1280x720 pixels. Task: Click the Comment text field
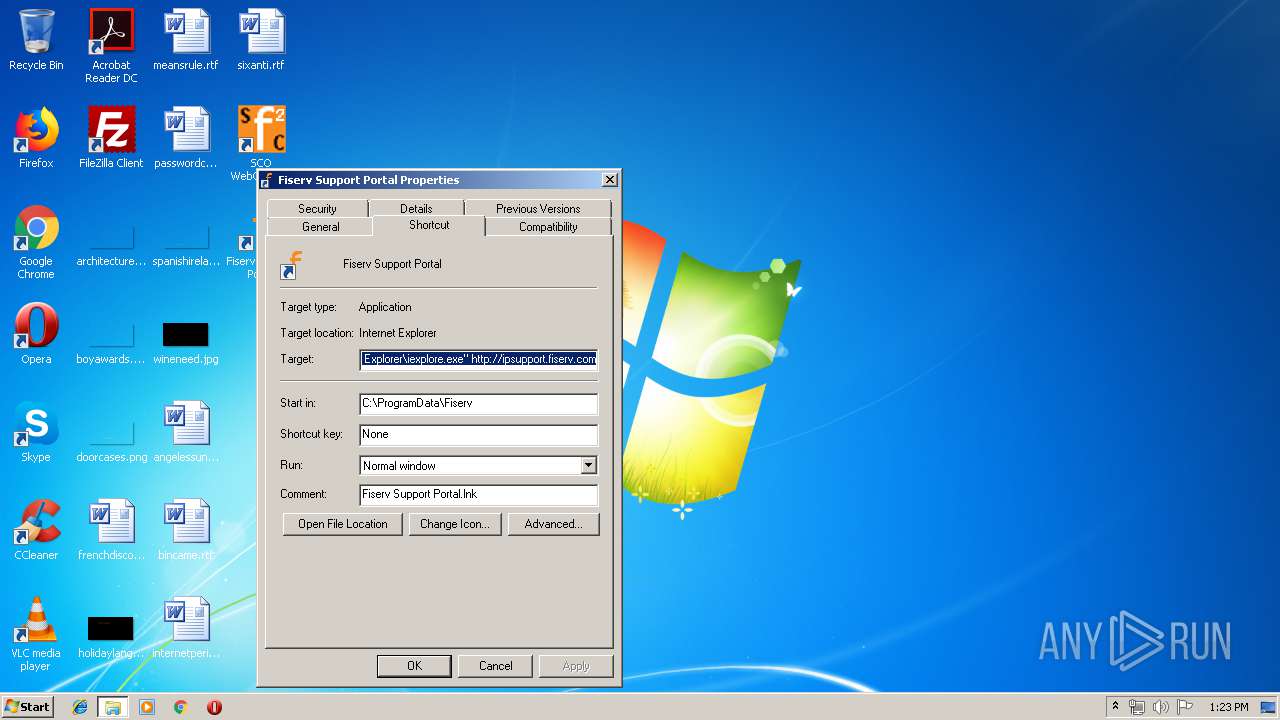click(x=479, y=494)
